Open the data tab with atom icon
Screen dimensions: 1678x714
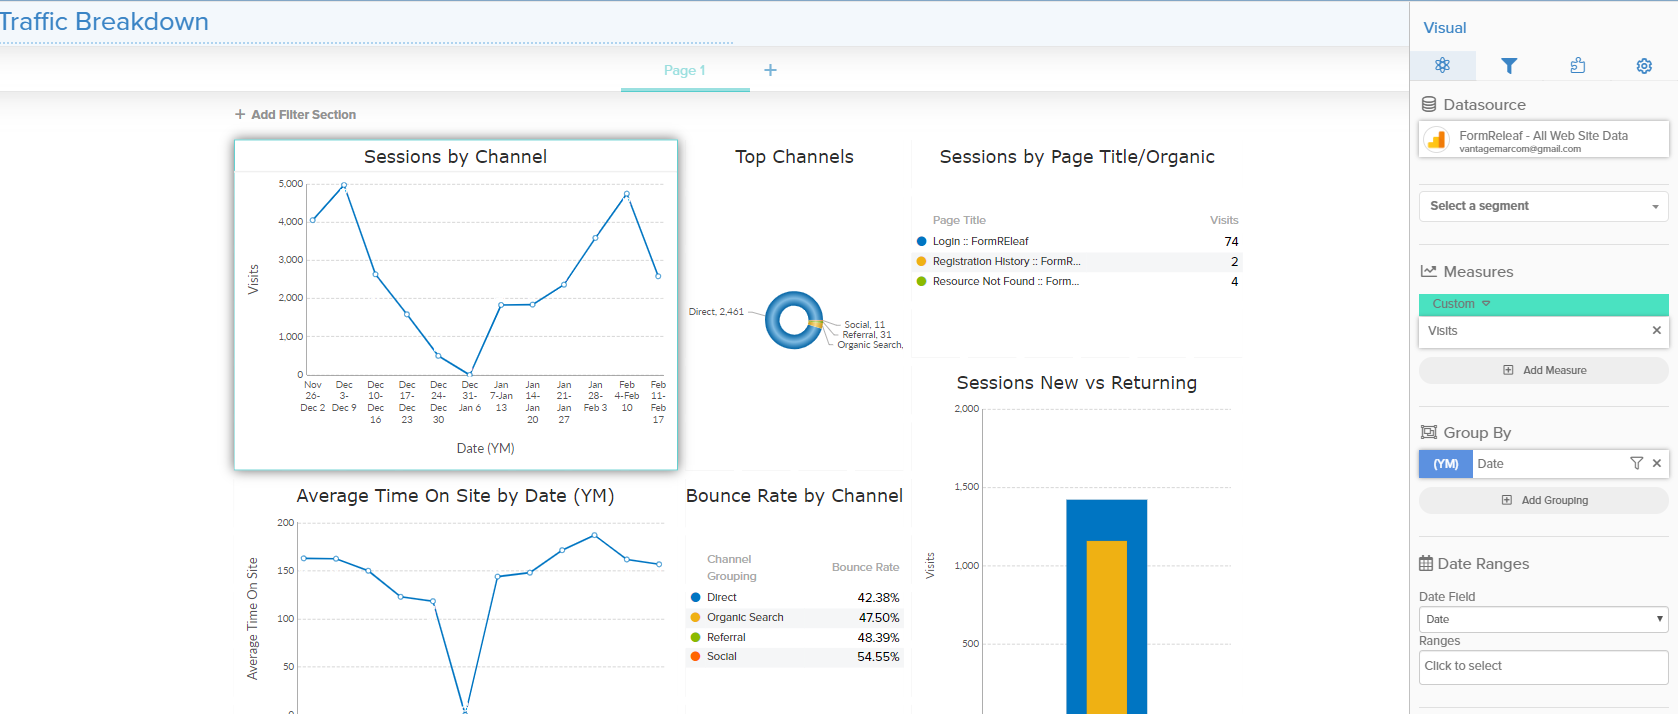click(x=1442, y=66)
